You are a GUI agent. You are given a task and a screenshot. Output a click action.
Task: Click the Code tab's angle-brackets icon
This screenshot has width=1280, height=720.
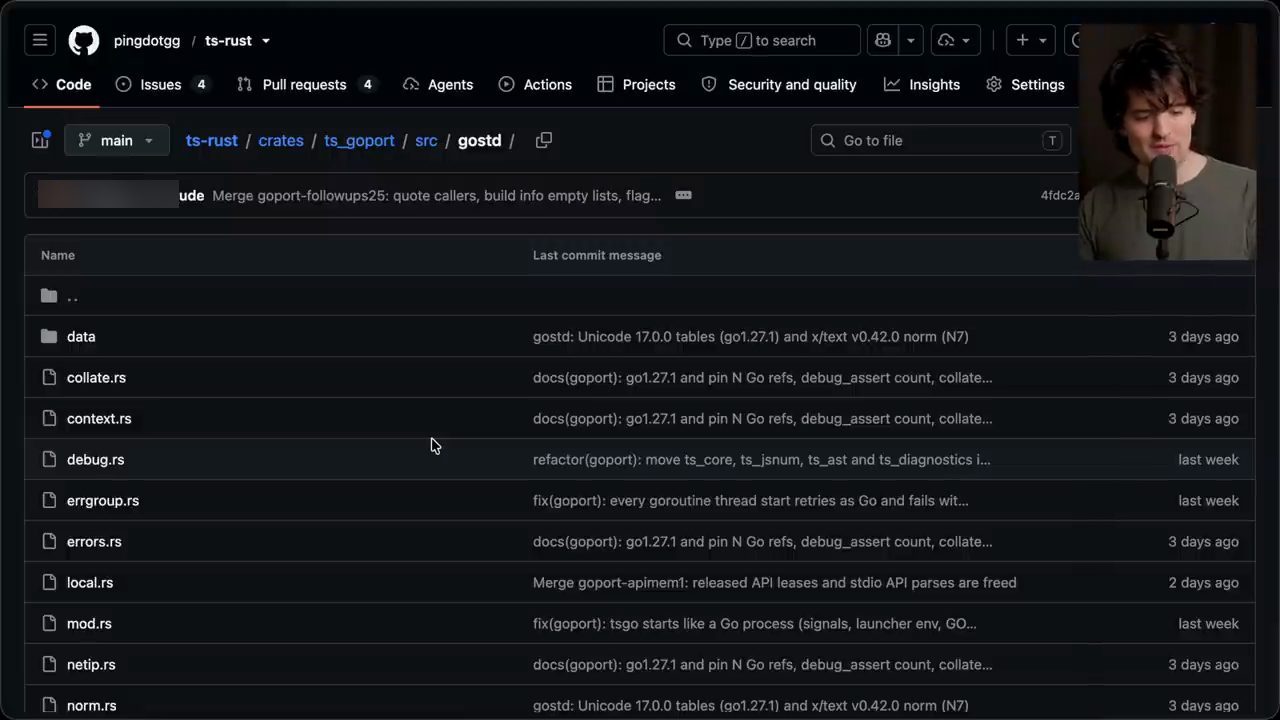click(40, 84)
